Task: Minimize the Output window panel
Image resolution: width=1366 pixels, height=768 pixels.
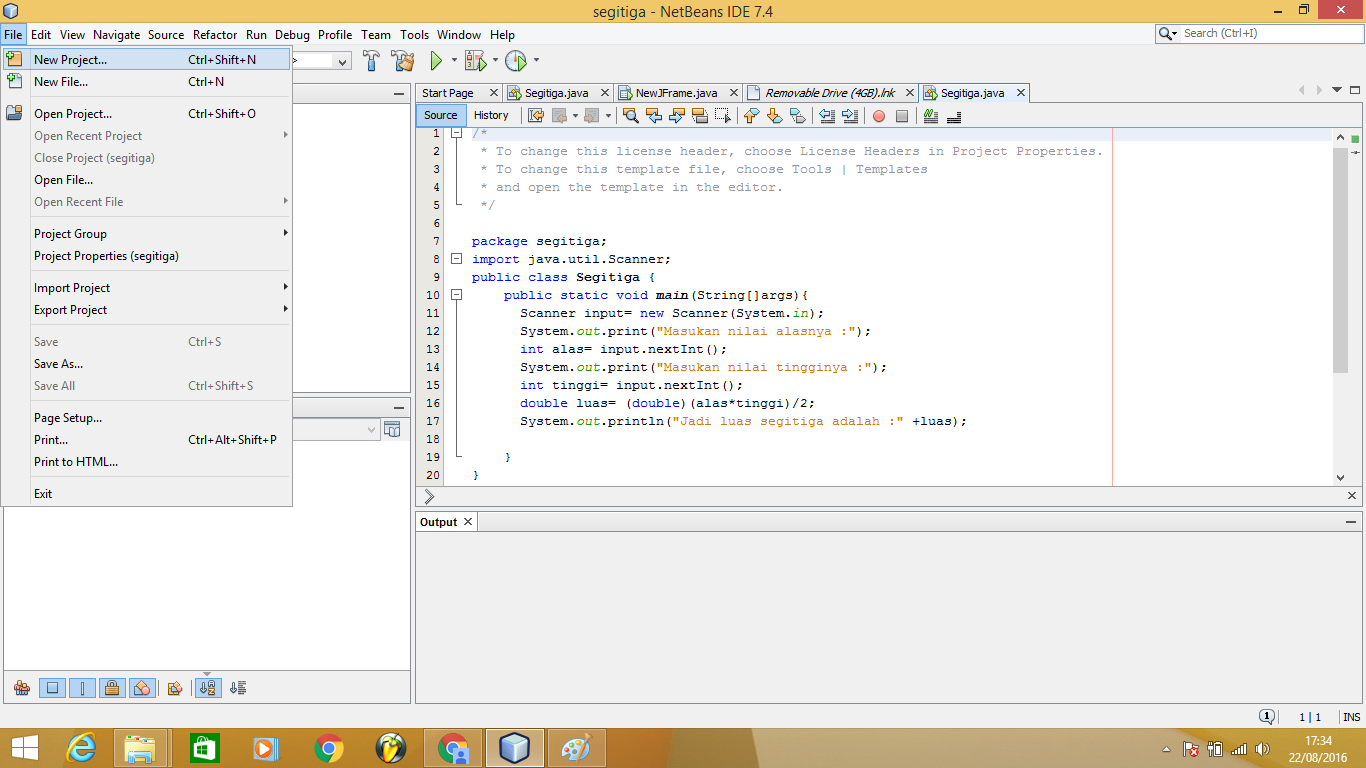Action: [x=1351, y=522]
